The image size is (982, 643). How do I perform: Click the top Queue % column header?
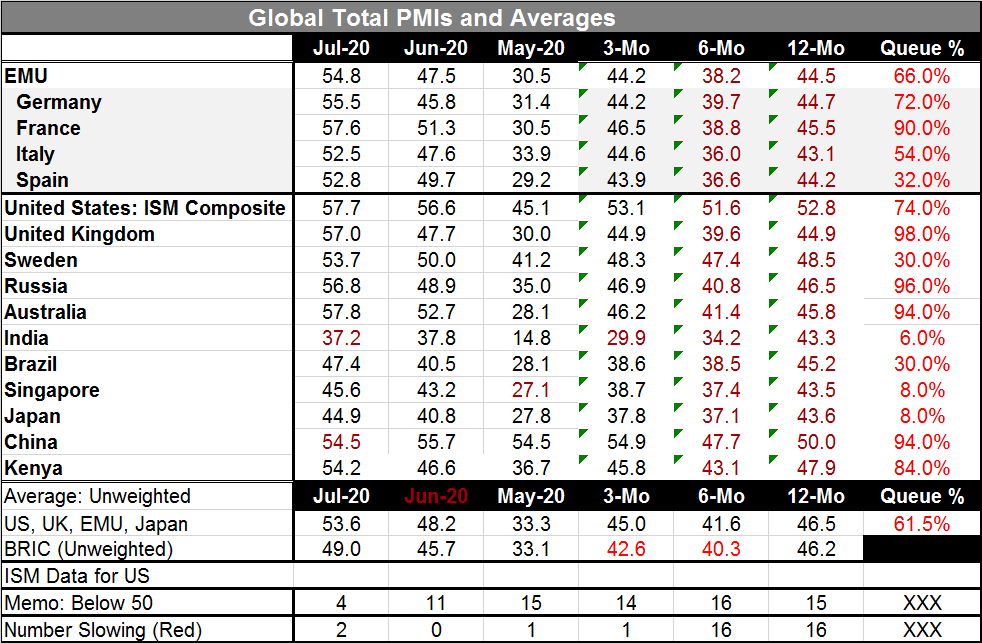[922, 48]
